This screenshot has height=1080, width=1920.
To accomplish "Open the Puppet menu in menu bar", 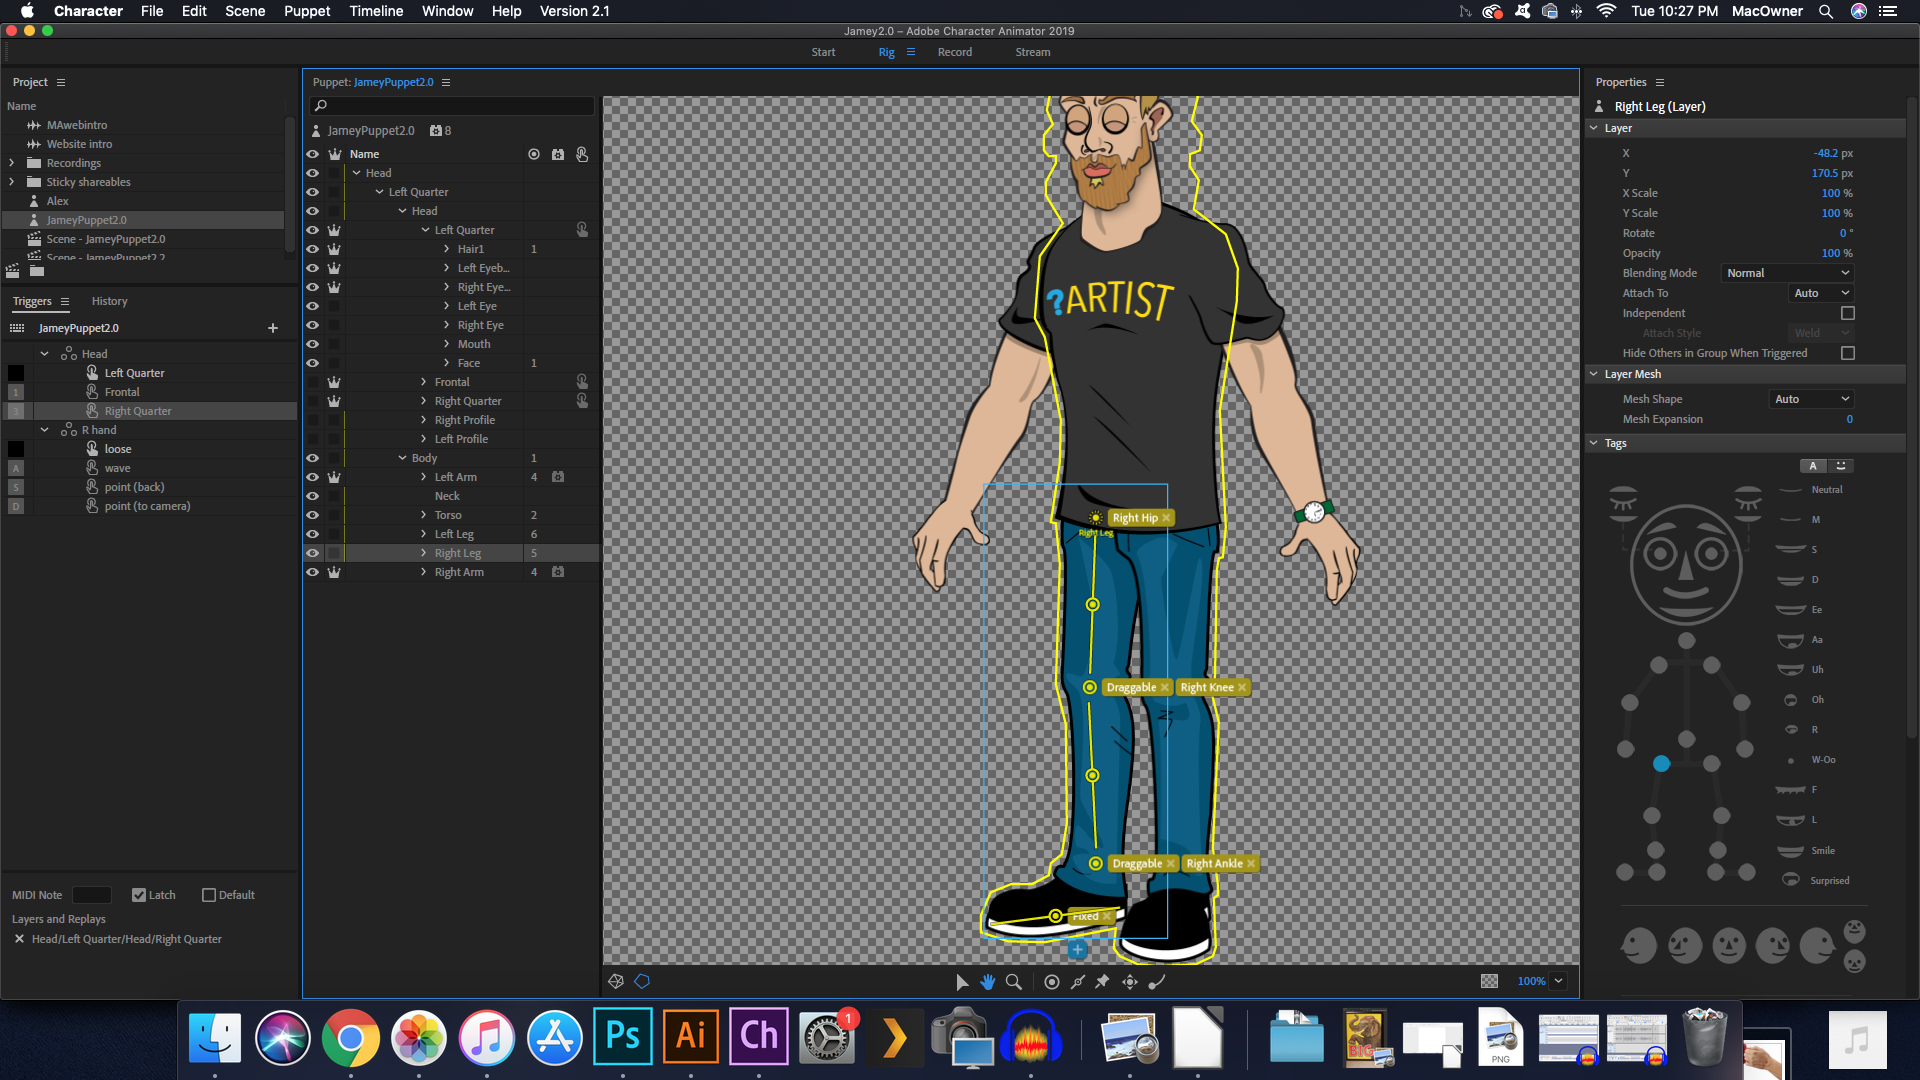I will pyautogui.click(x=303, y=11).
